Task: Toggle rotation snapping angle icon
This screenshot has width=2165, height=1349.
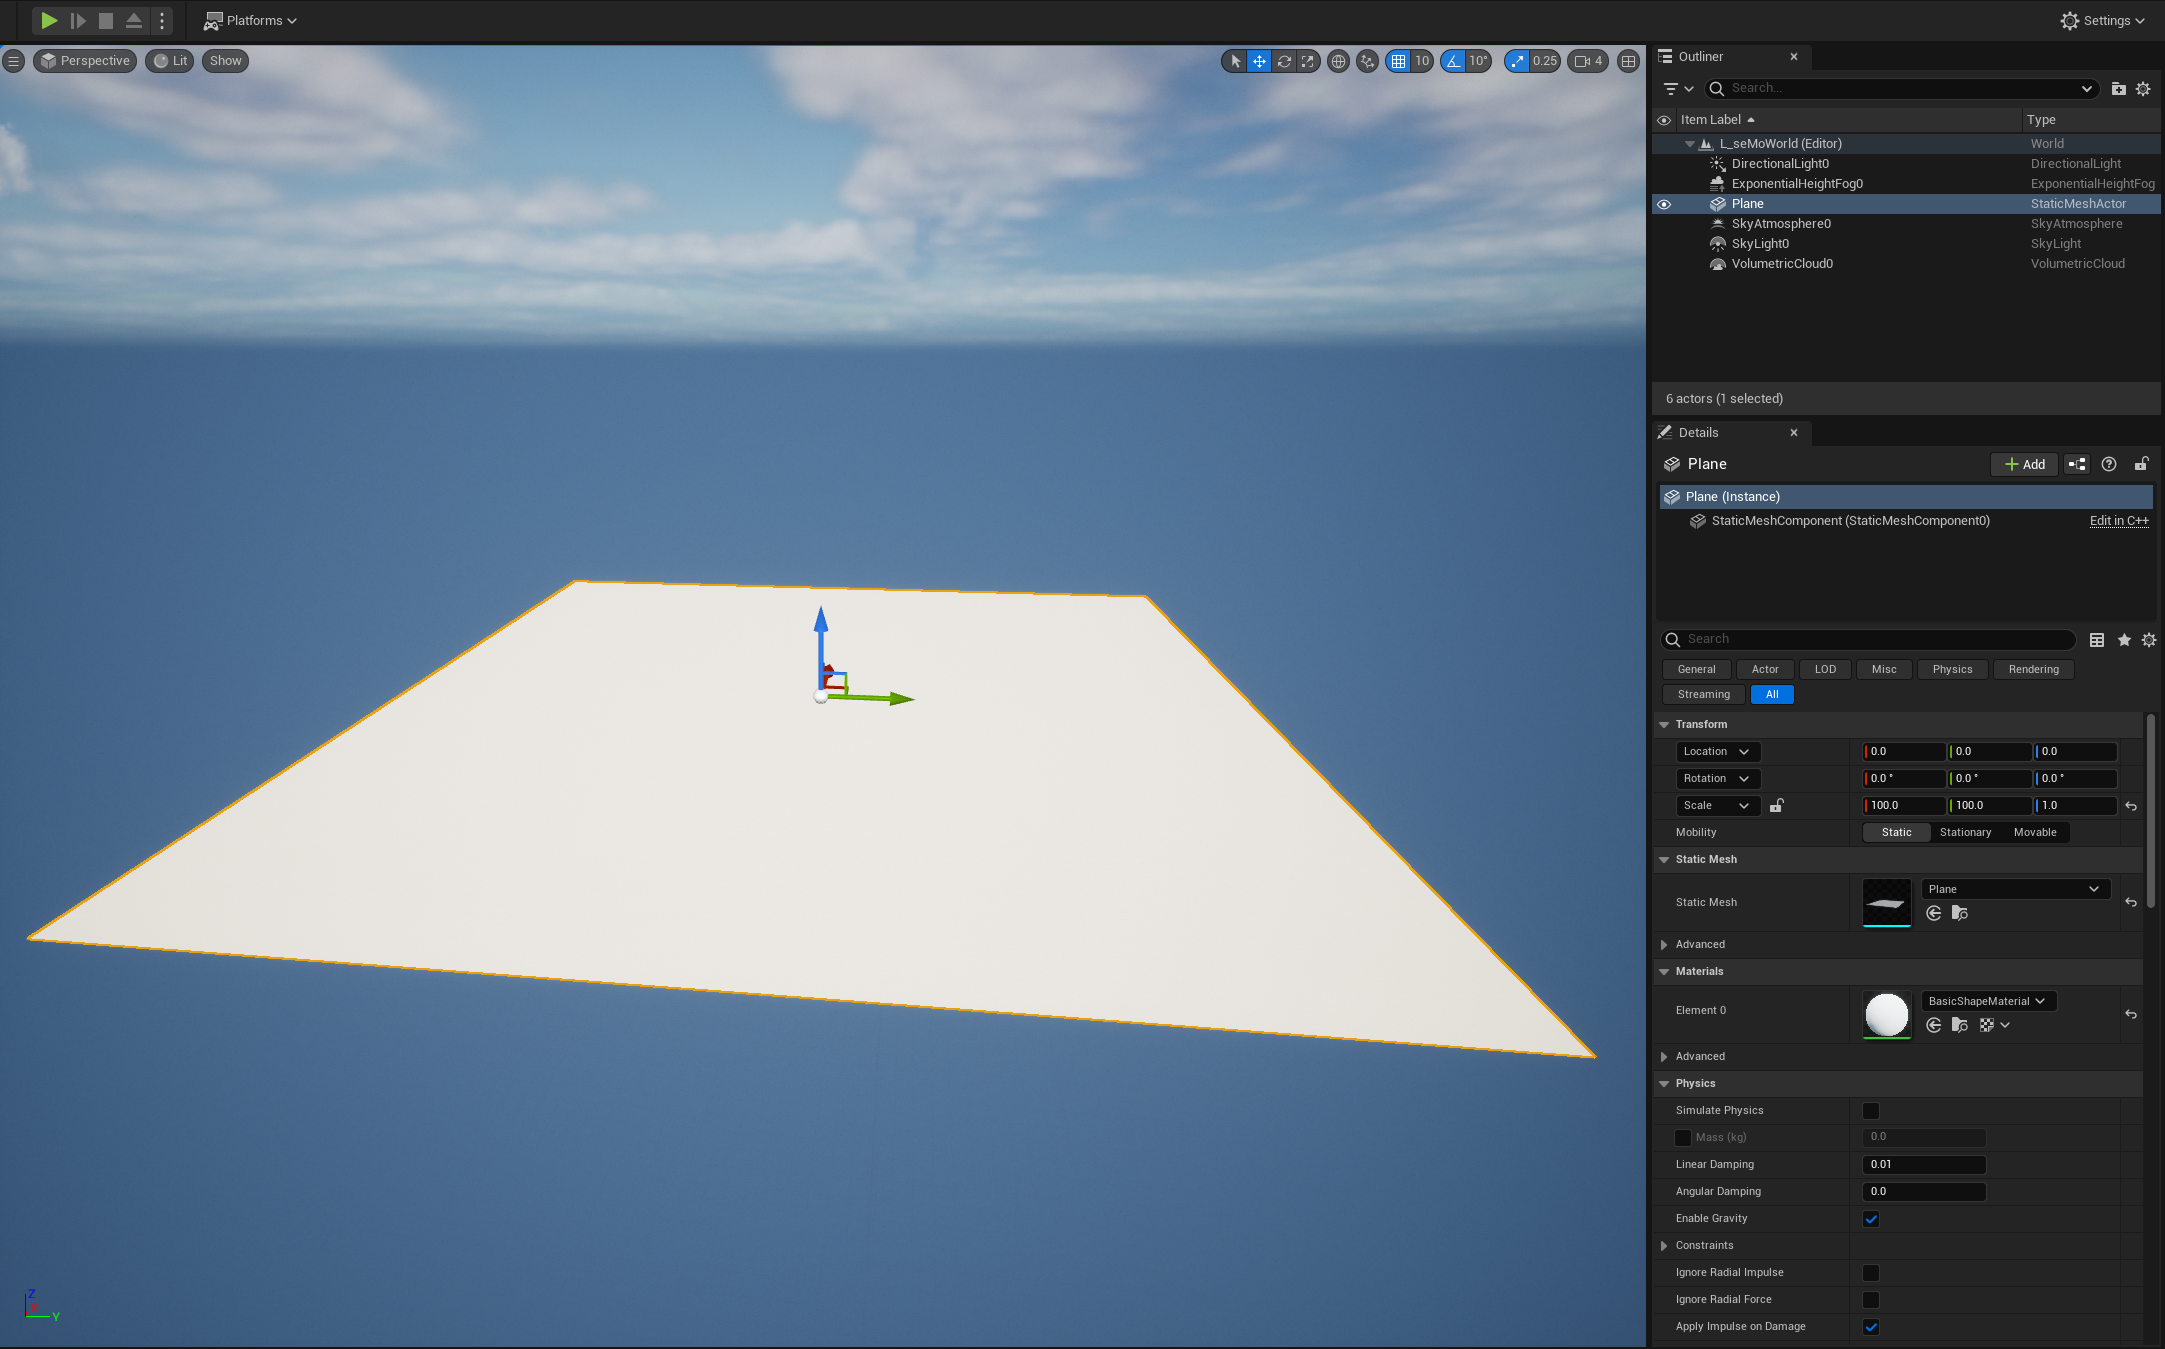Action: tap(1453, 61)
